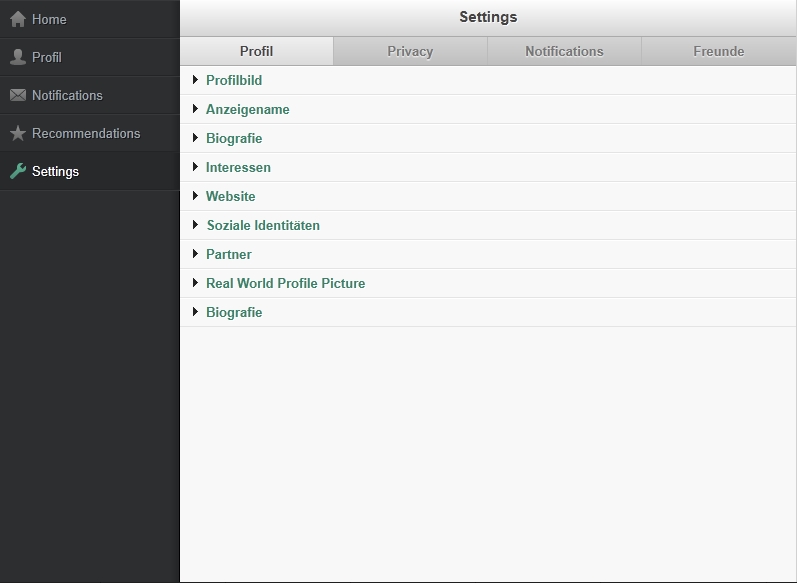The image size is (797, 583).
Task: Select the Home text entry in the sidebar
Action: pos(49,19)
